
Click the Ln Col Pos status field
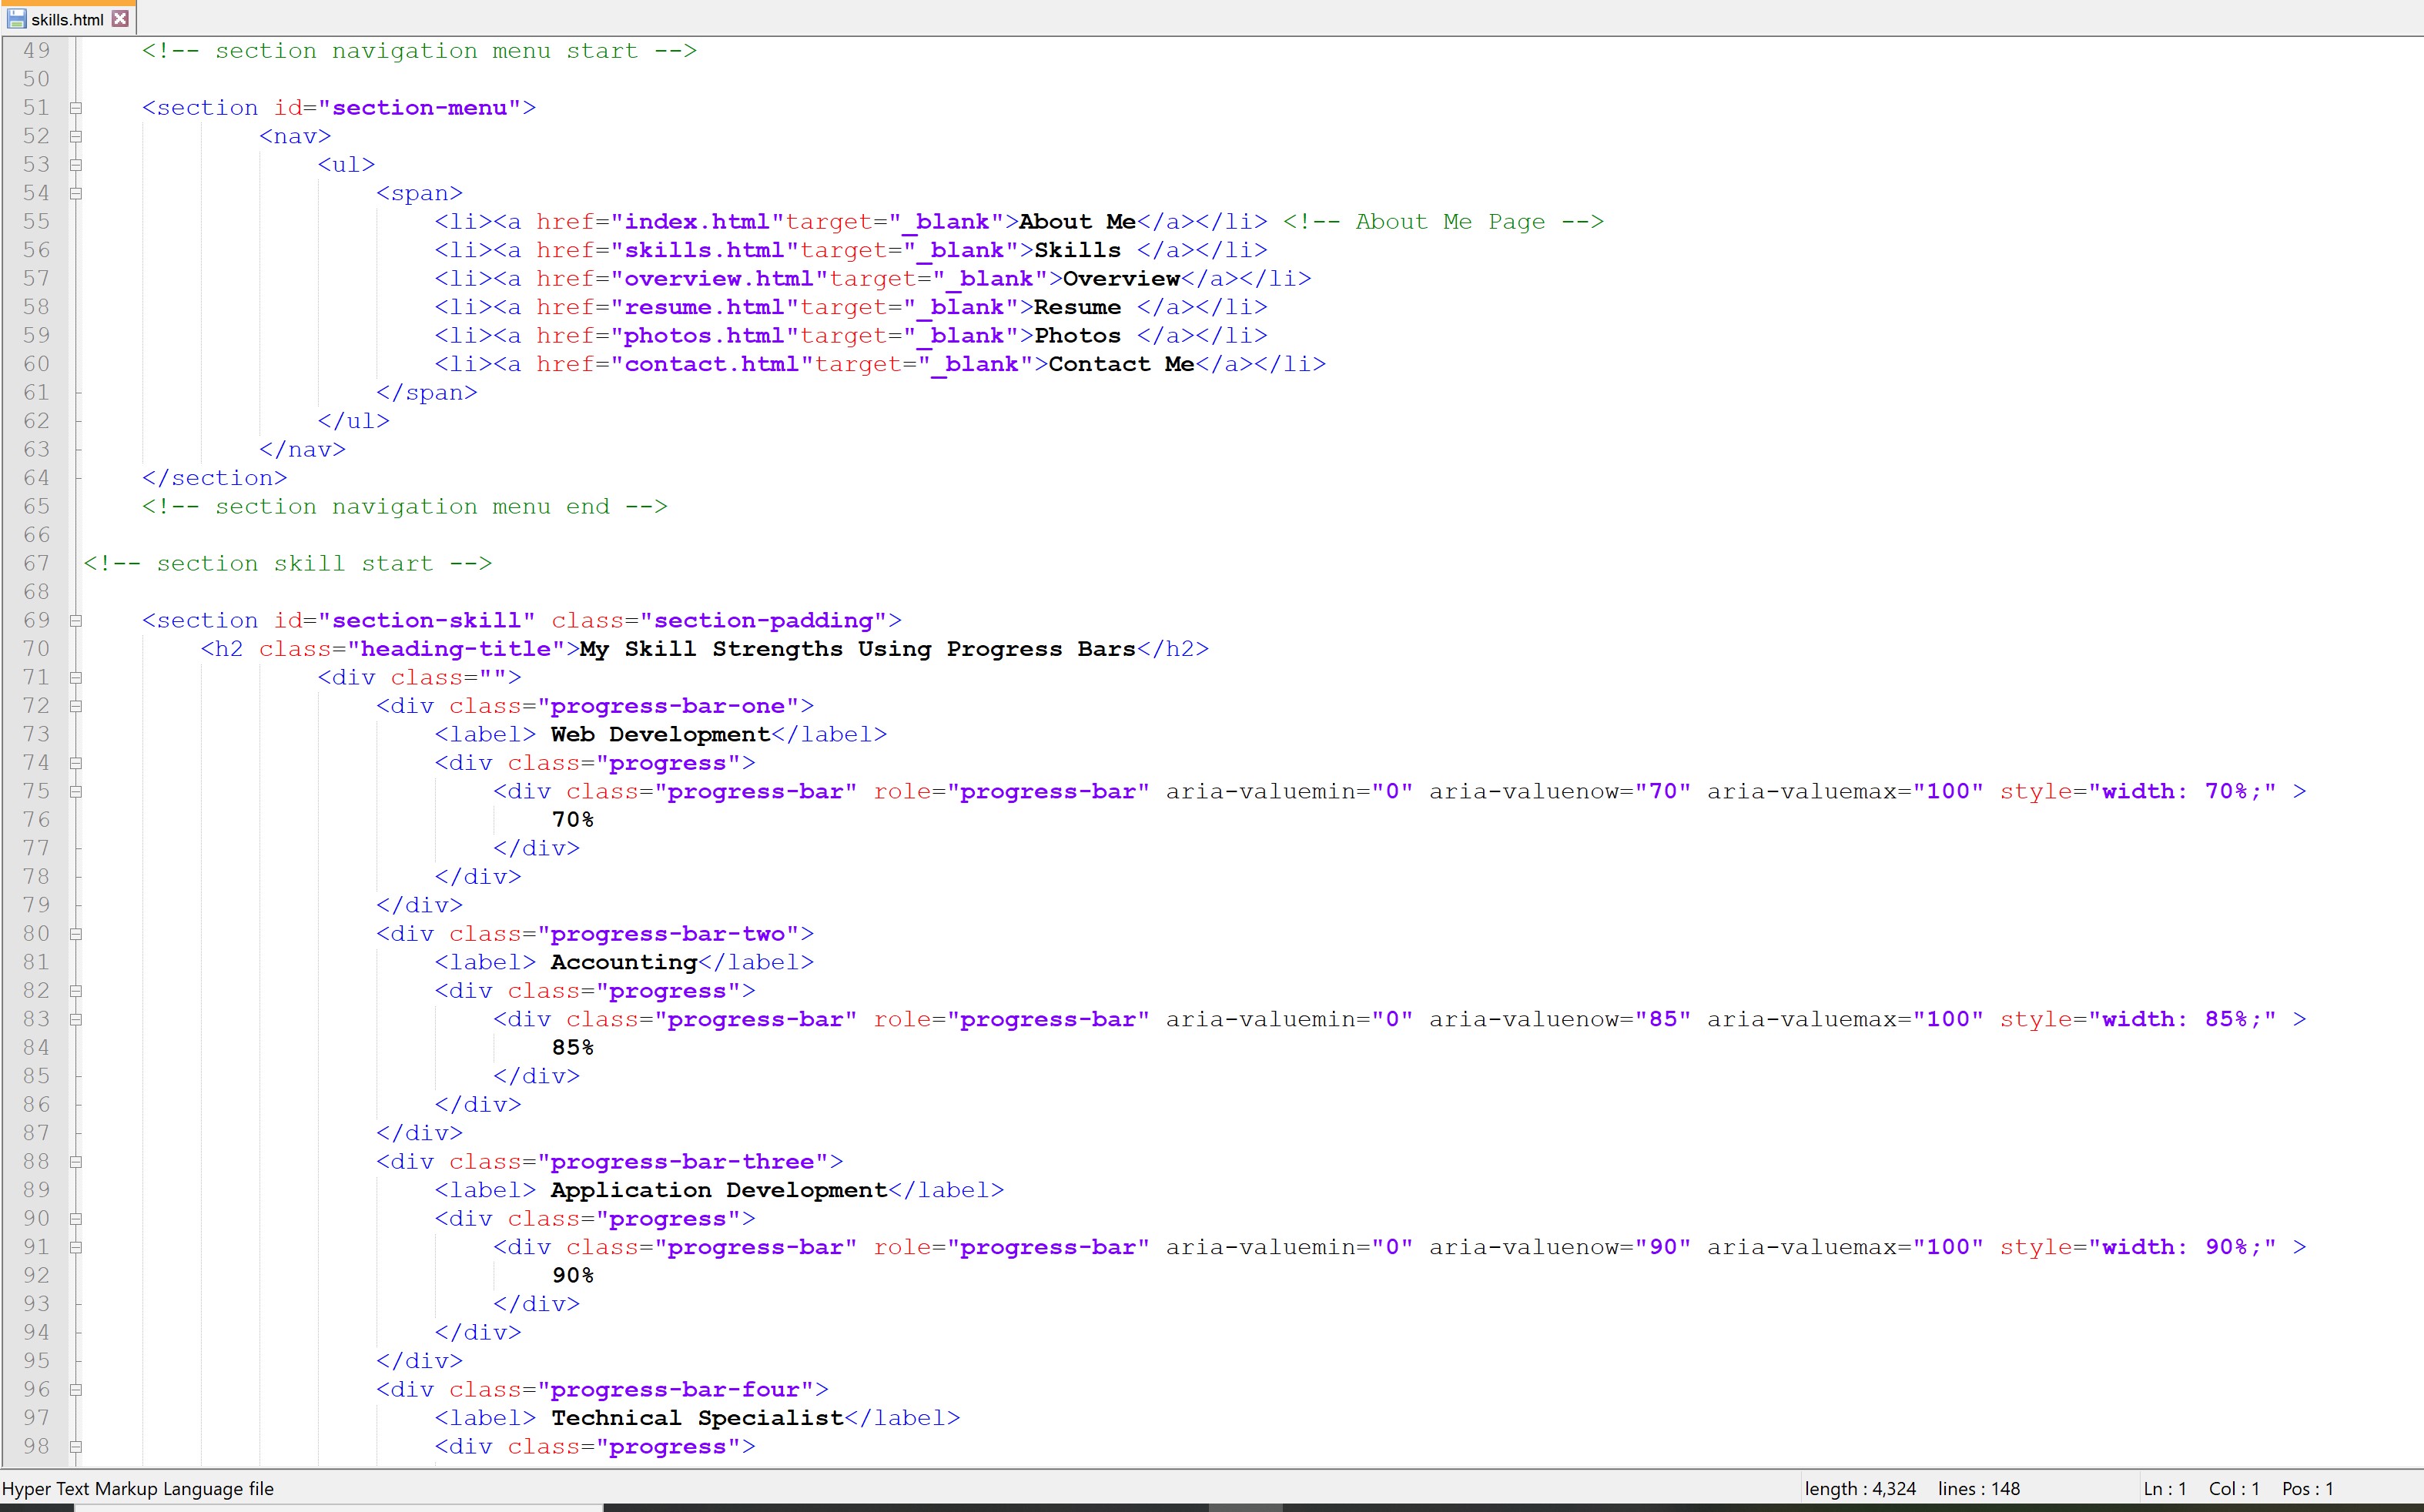pyautogui.click(x=2237, y=1488)
